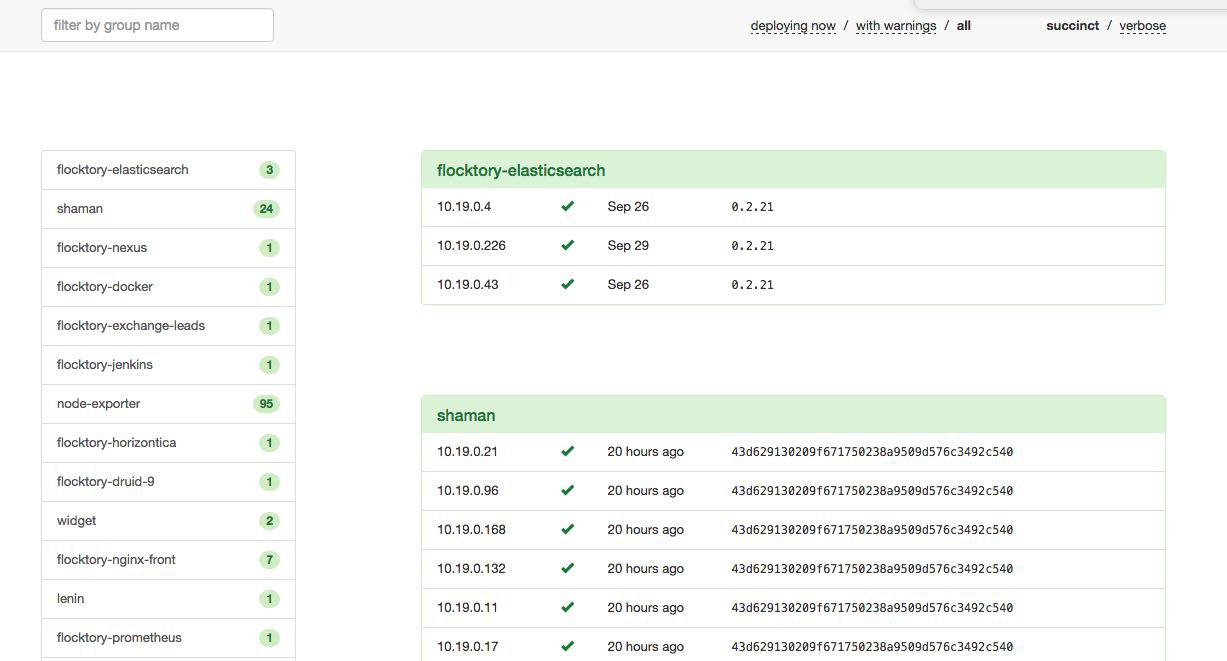1227x661 pixels.
Task: Click the green checkmark for host 10.19.0.4
Action: tap(567, 207)
